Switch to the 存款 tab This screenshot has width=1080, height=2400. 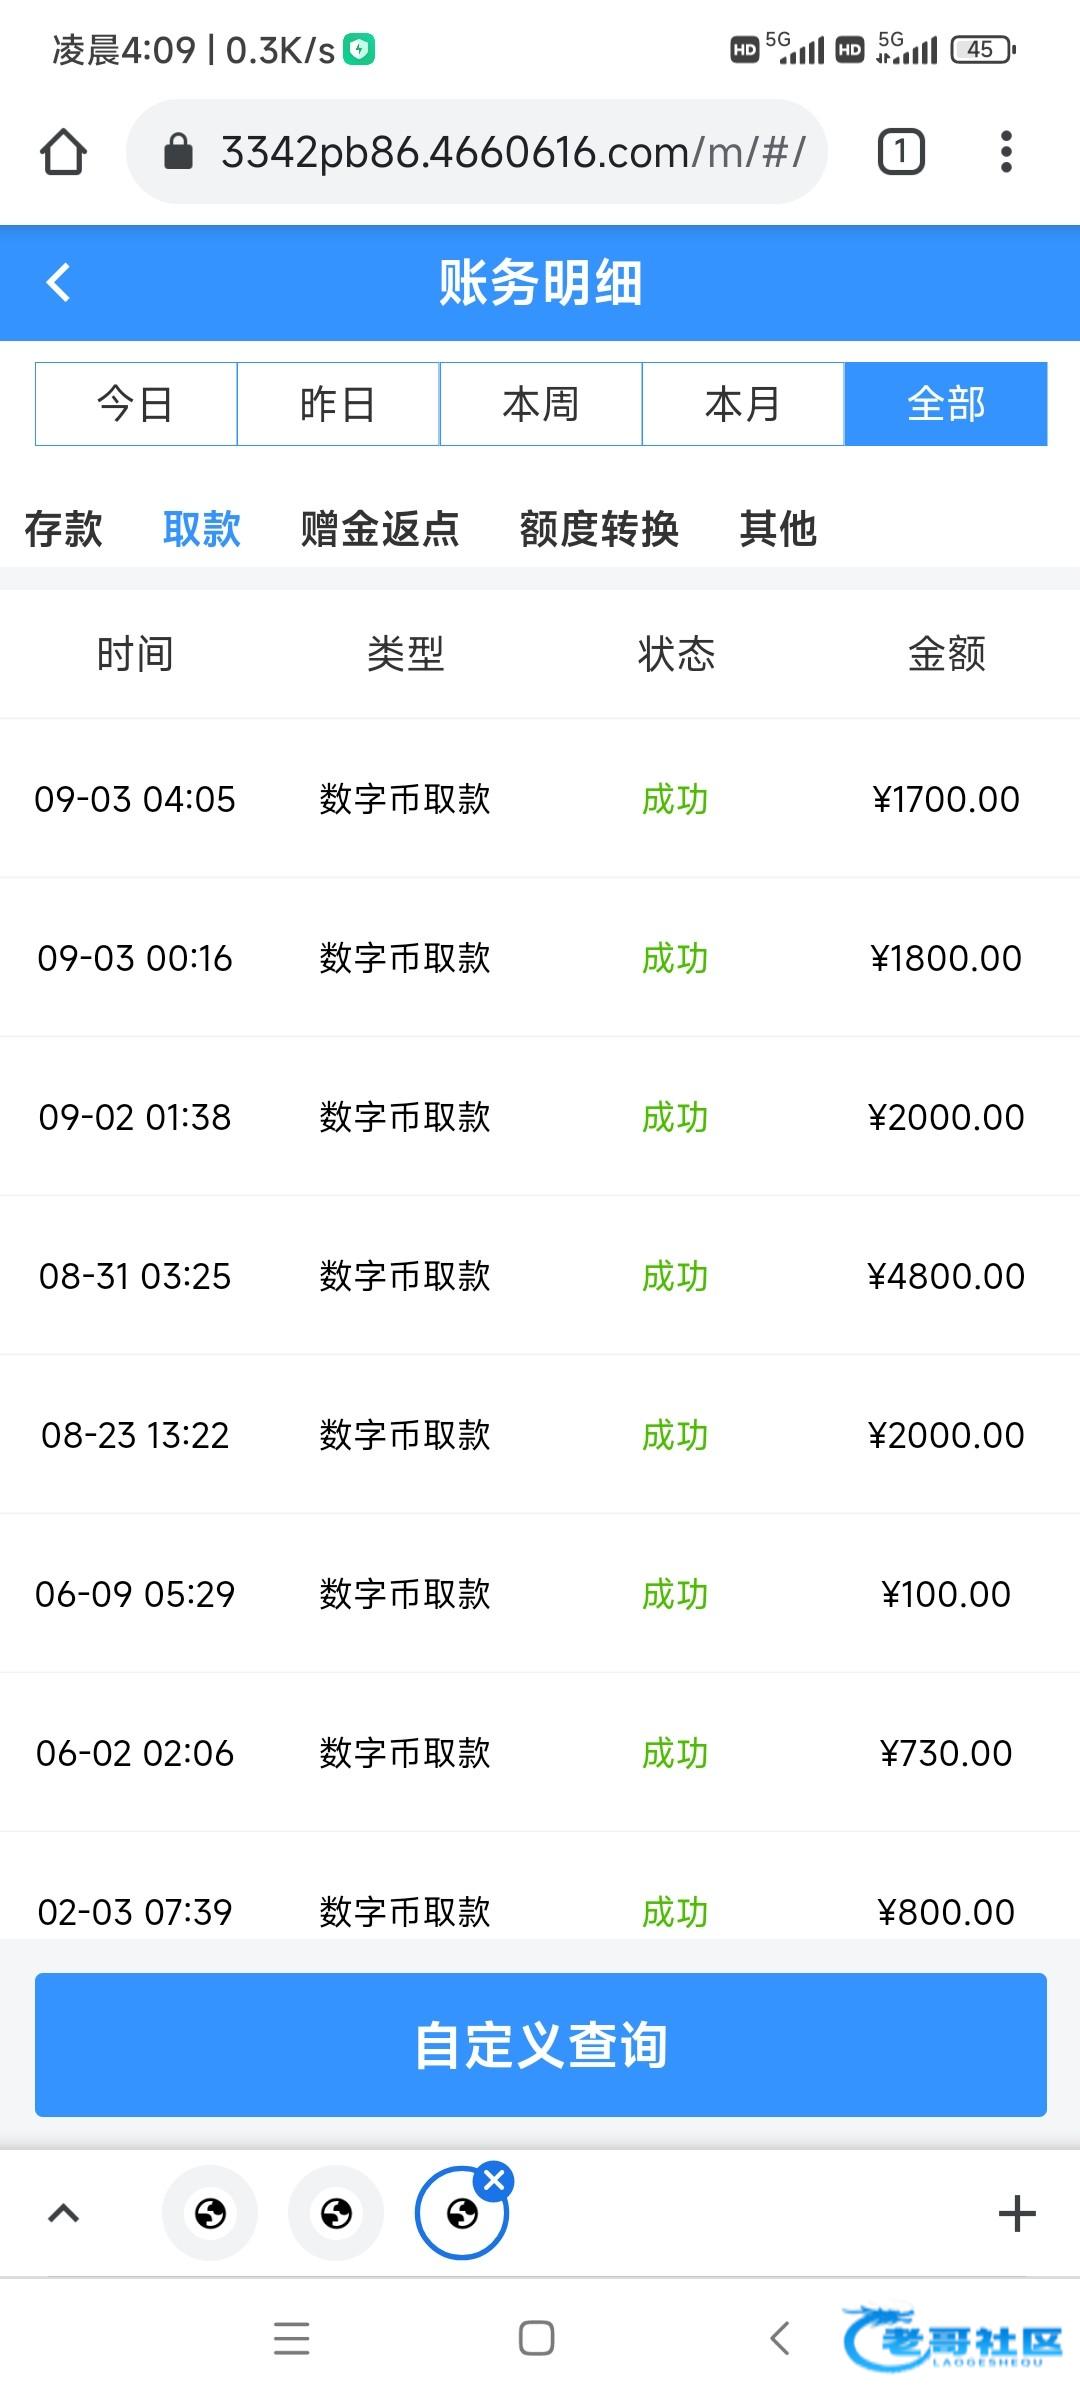64,529
